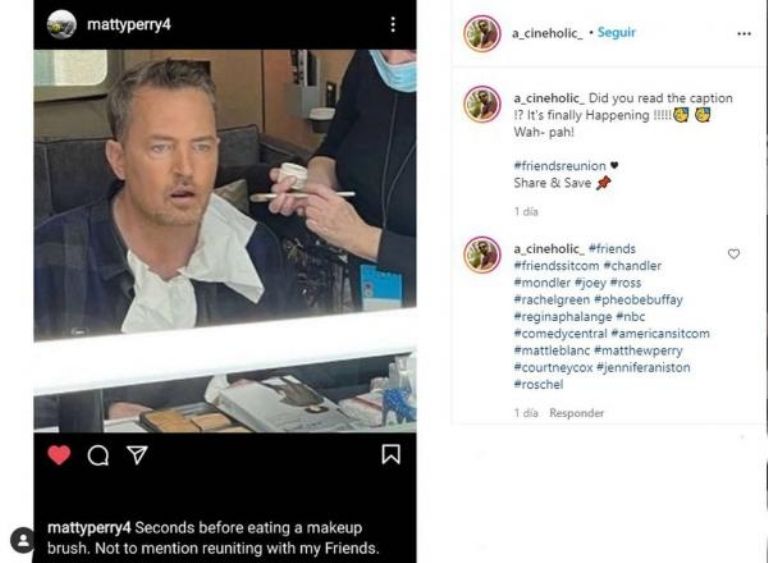Share post using paper plane icon
This screenshot has width=768, height=563.
137,455
